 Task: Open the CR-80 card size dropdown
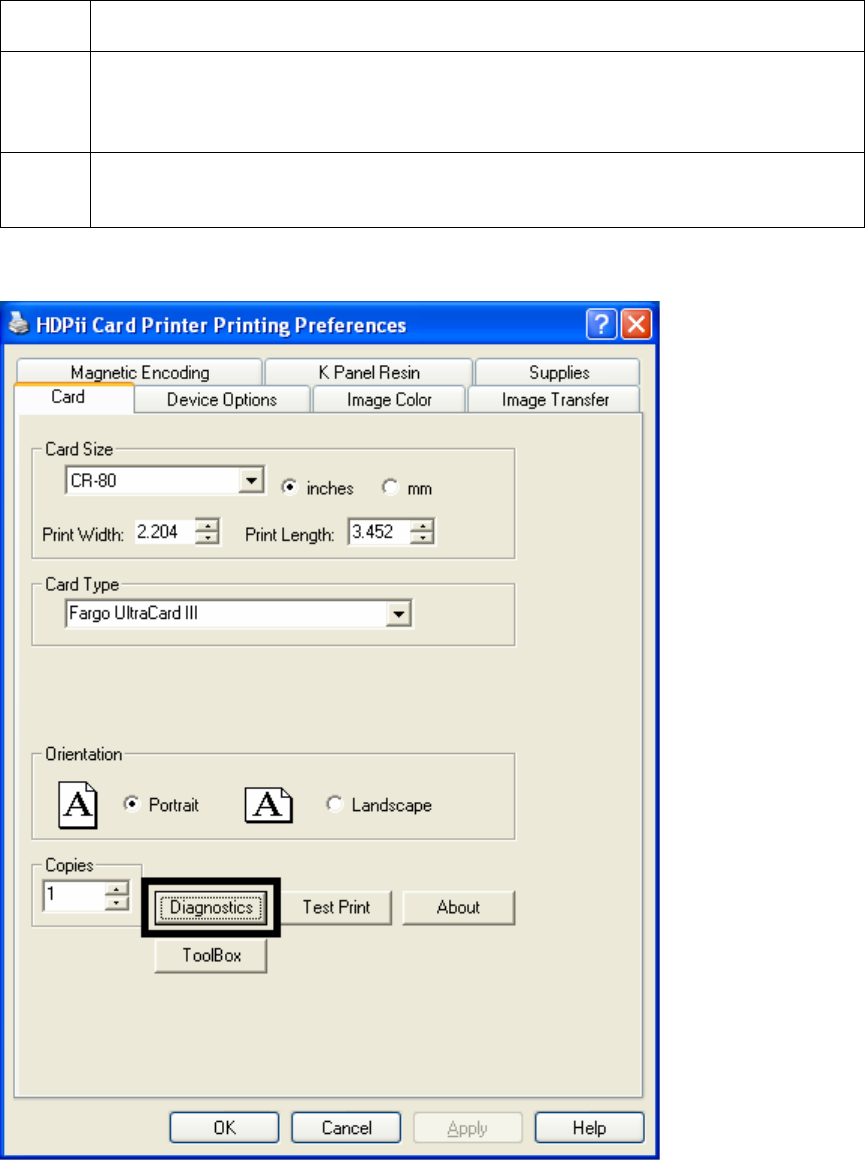pyautogui.click(x=252, y=481)
